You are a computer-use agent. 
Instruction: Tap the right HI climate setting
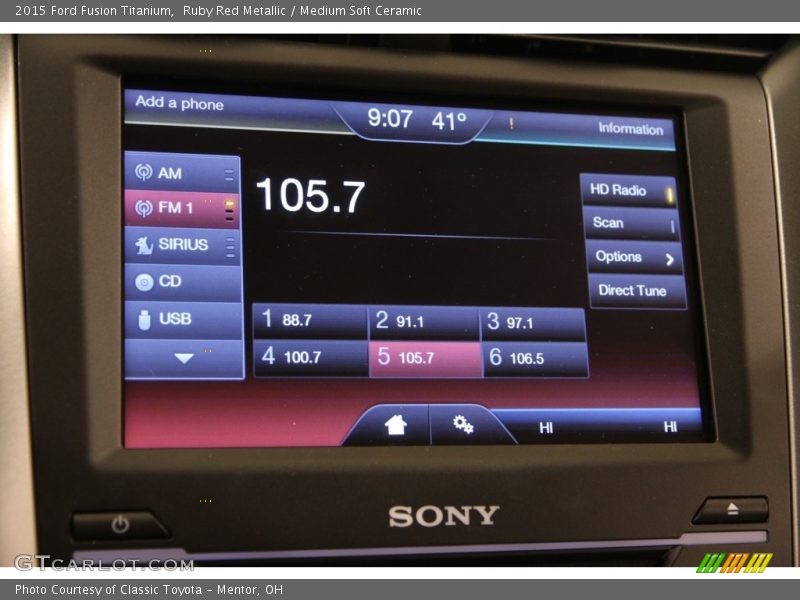pos(670,427)
